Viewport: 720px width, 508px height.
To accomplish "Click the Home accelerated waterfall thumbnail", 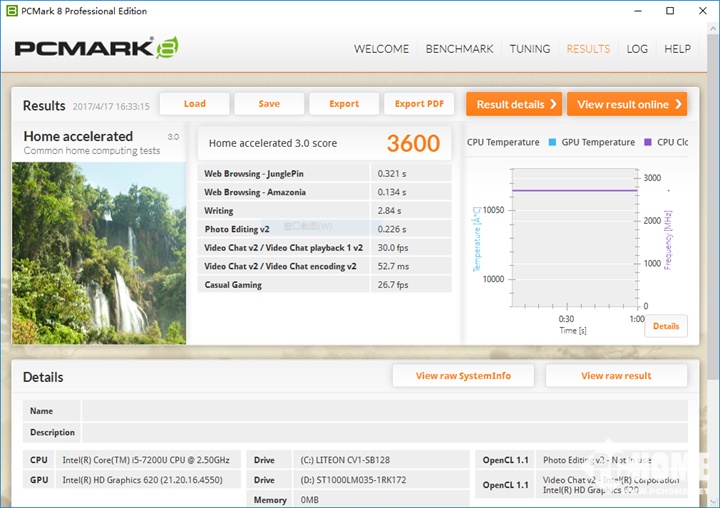I will click(99, 253).
